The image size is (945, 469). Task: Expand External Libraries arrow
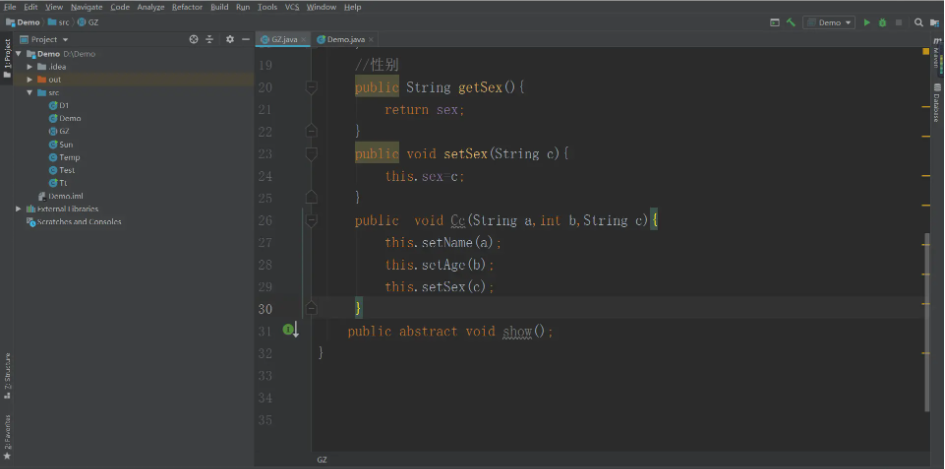point(19,209)
